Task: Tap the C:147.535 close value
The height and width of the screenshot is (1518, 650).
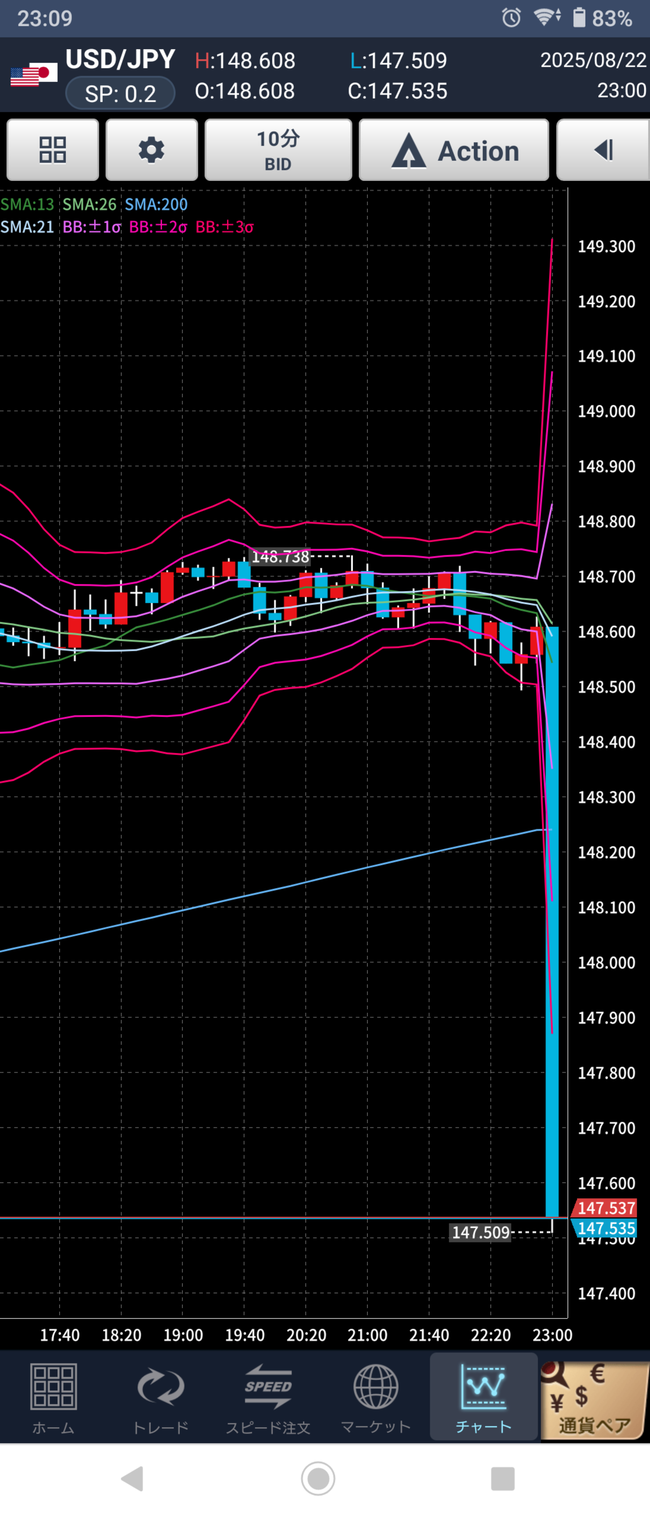Action: [397, 91]
